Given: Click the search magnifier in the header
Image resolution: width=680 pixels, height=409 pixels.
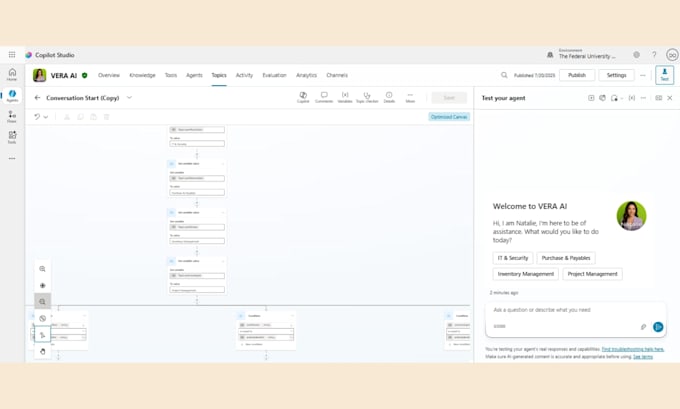Looking at the screenshot, I should [x=504, y=75].
